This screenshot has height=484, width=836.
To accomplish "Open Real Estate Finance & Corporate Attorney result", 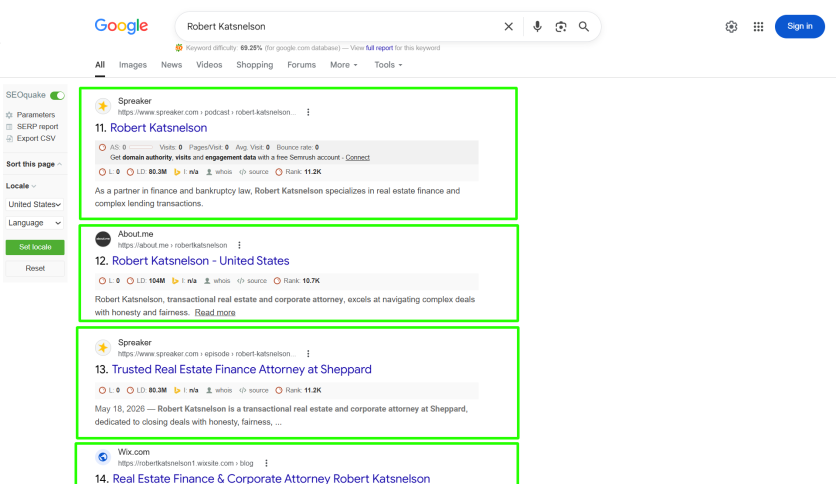I will [x=271, y=478].
